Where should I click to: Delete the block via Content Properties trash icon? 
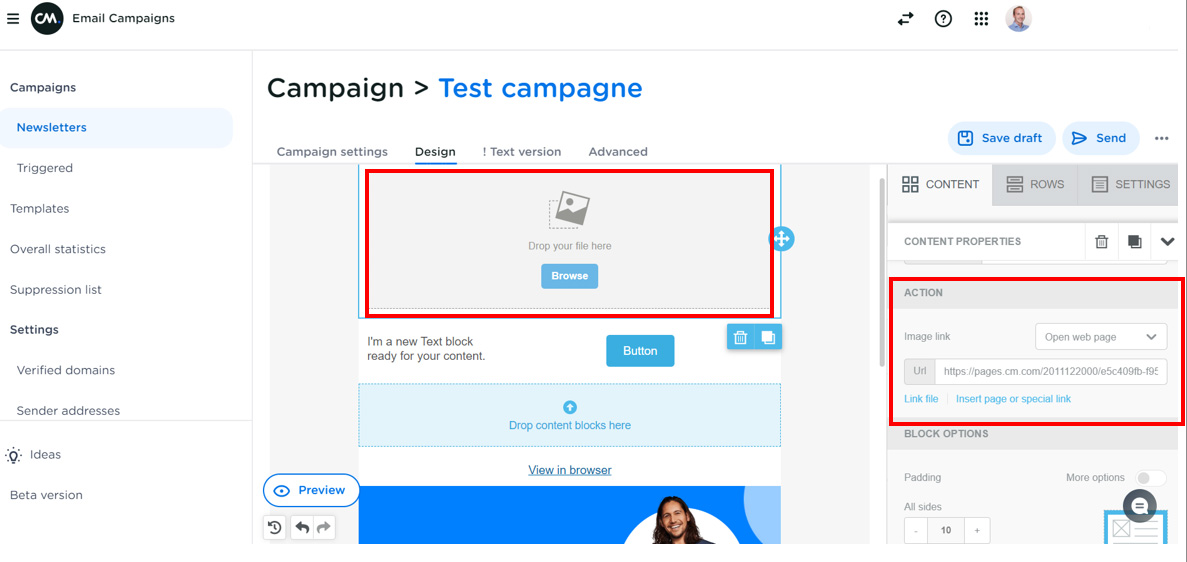coord(1101,241)
